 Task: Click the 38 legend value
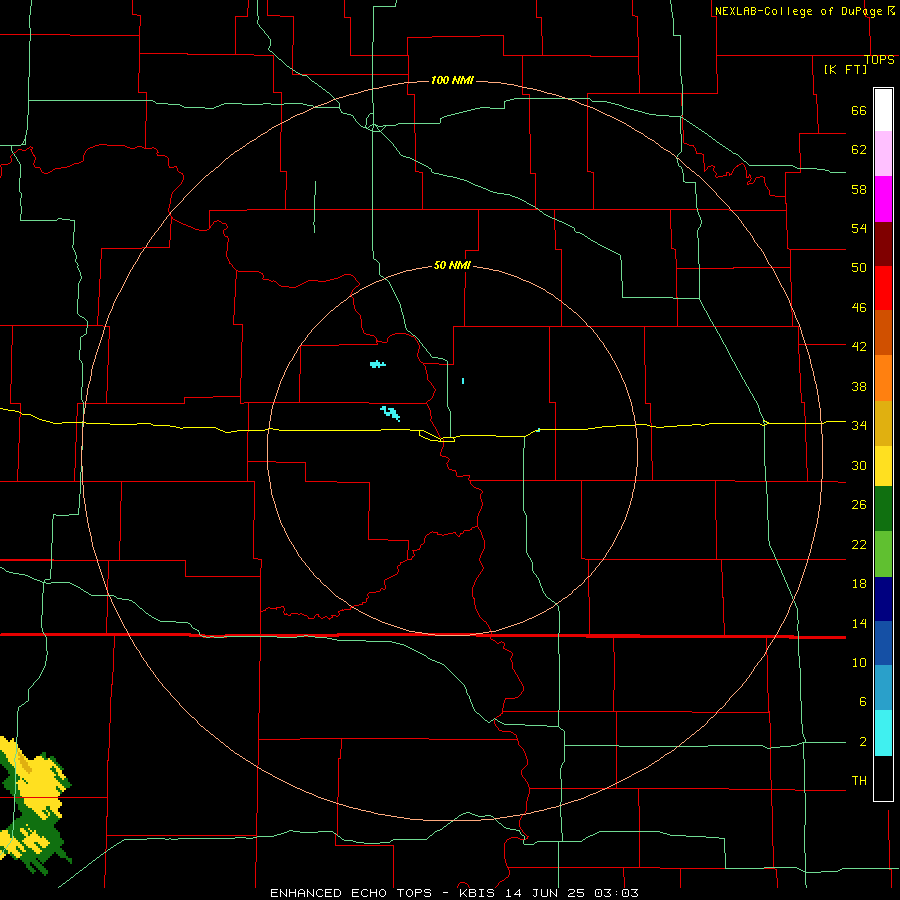pos(859,386)
